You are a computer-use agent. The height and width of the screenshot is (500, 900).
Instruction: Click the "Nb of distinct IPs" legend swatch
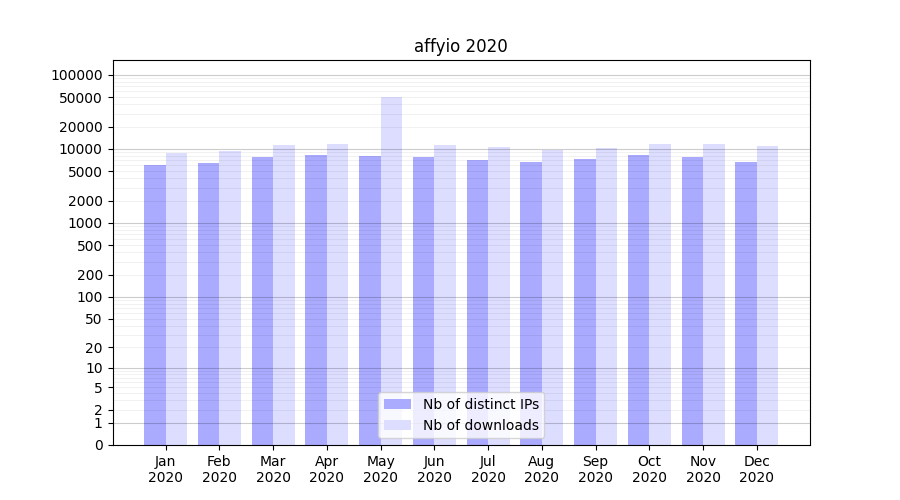point(398,404)
